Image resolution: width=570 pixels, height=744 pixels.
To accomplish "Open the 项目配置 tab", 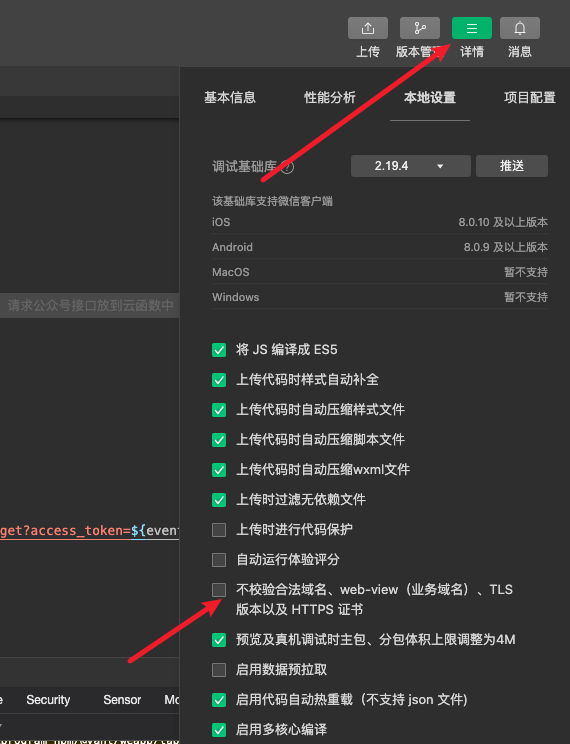I will click(530, 97).
